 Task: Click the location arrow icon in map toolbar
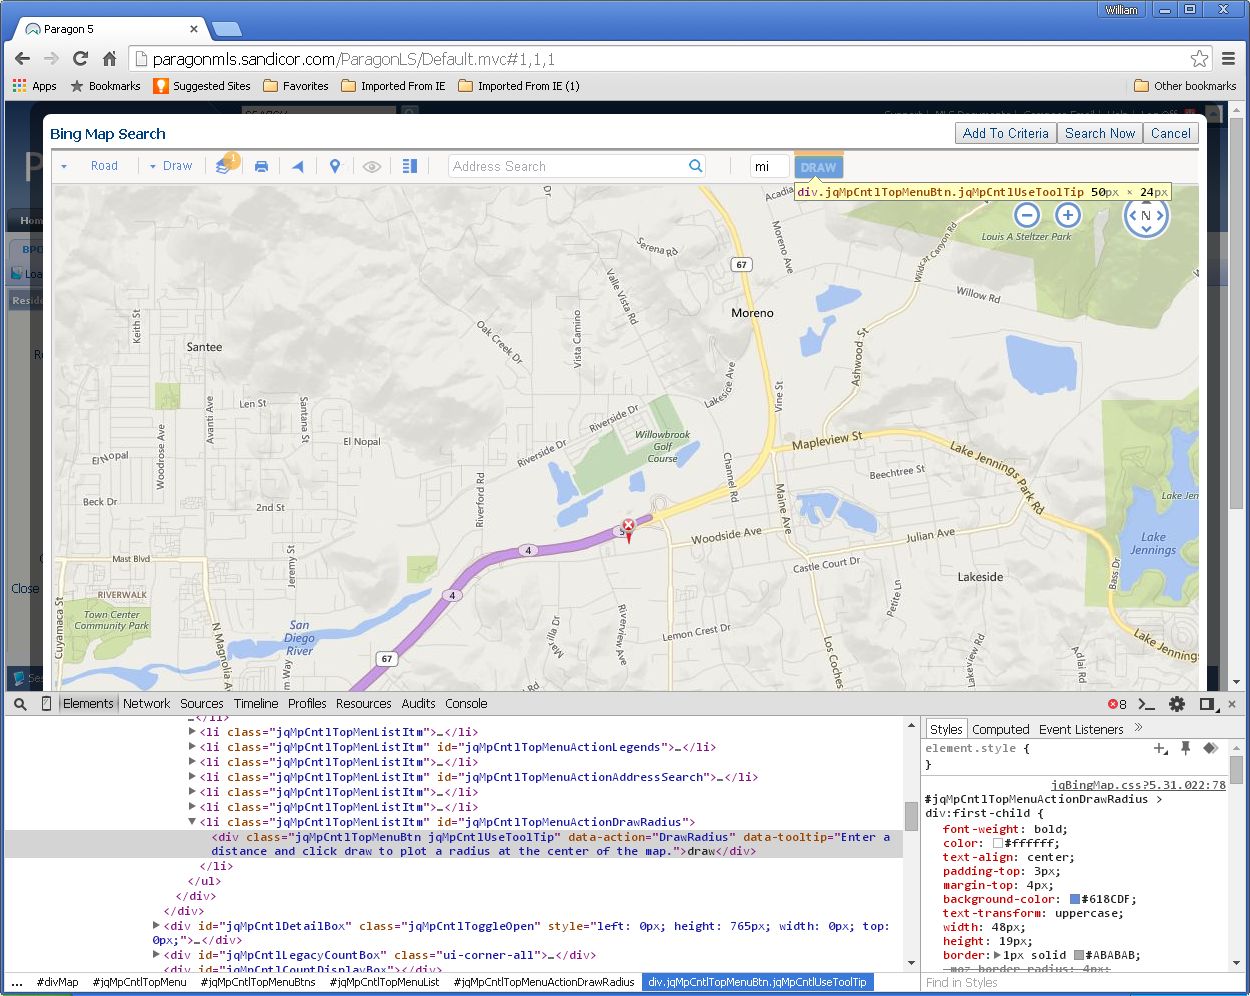[297, 167]
